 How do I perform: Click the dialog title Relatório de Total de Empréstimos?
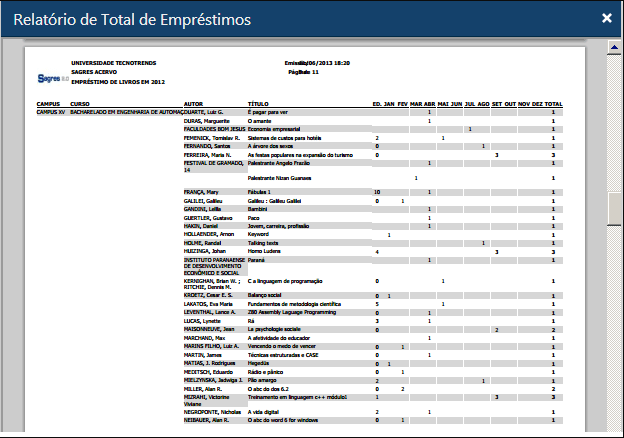point(132,19)
